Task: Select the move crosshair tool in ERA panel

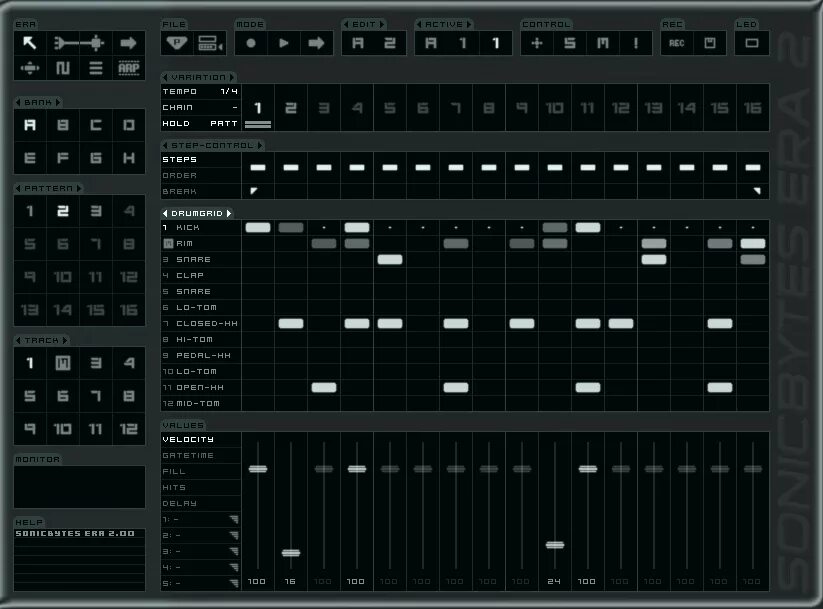Action: 30,68
